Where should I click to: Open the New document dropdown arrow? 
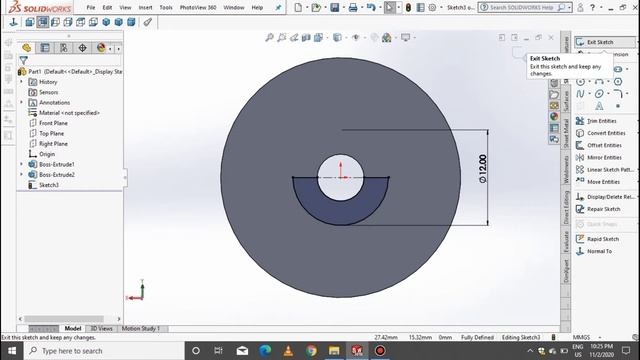click(306, 7)
